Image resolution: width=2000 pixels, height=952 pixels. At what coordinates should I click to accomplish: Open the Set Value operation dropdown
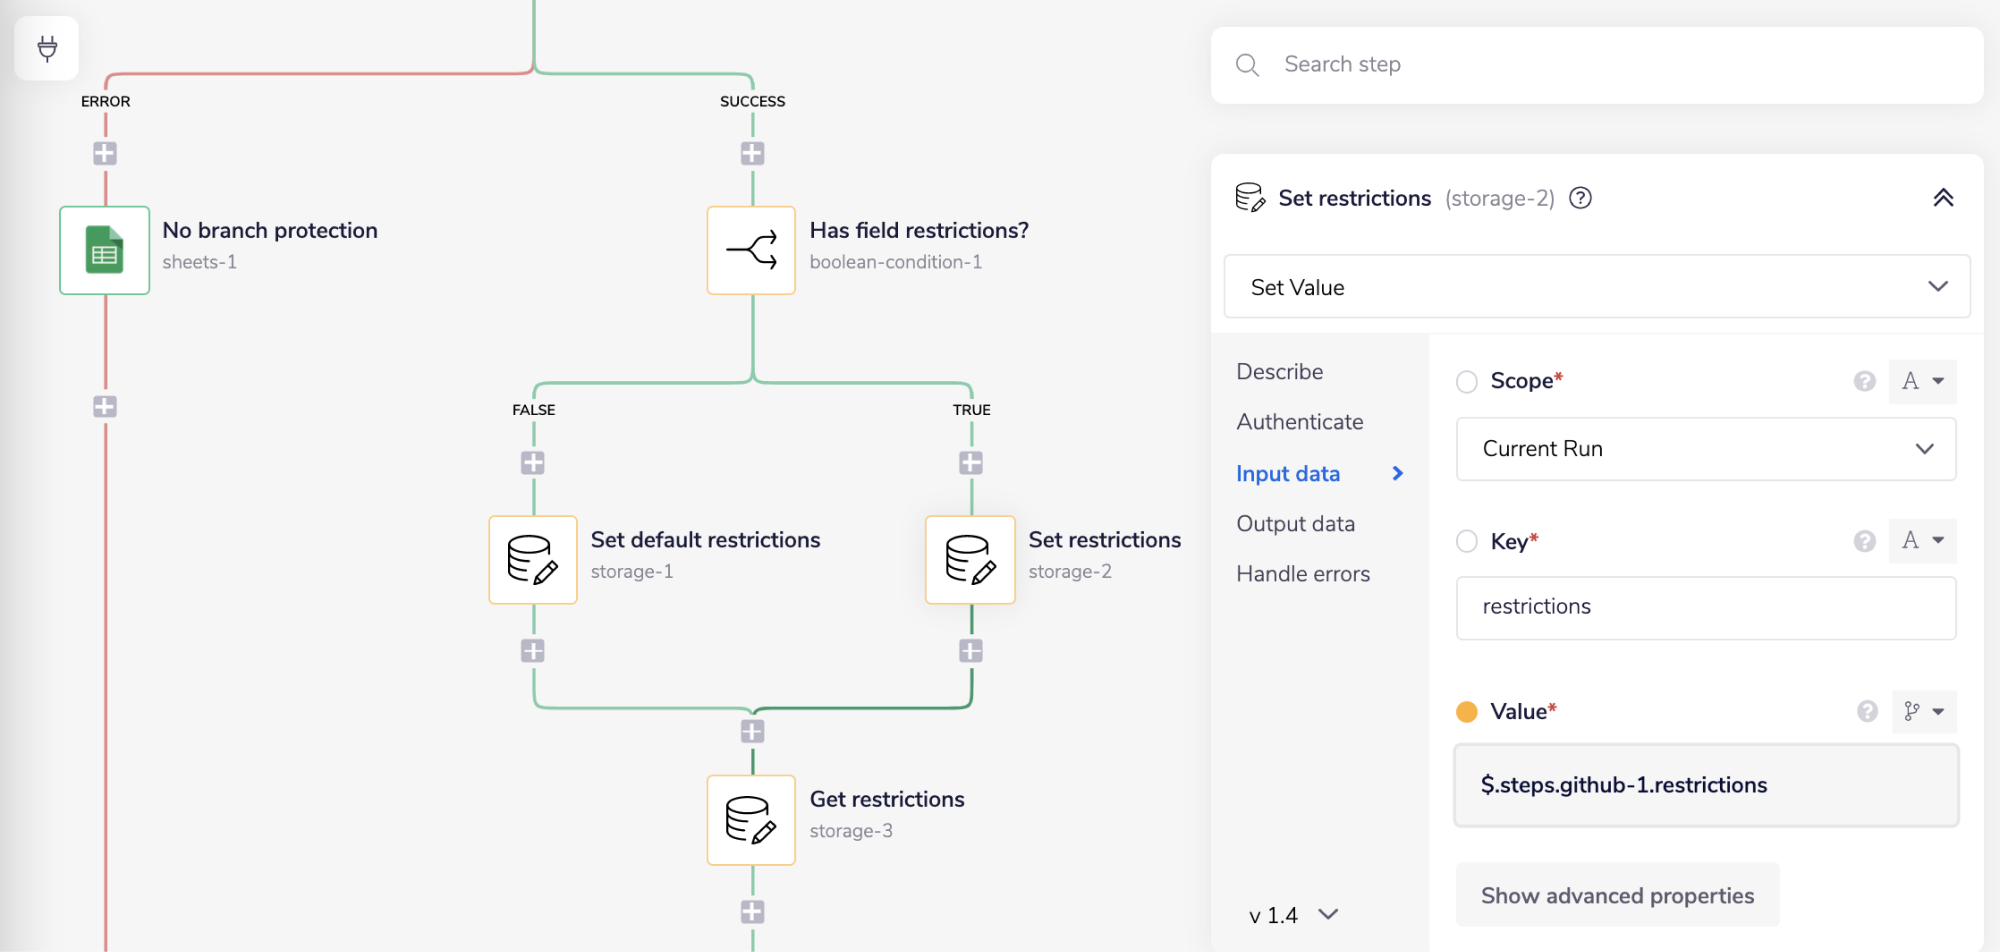[1596, 287]
